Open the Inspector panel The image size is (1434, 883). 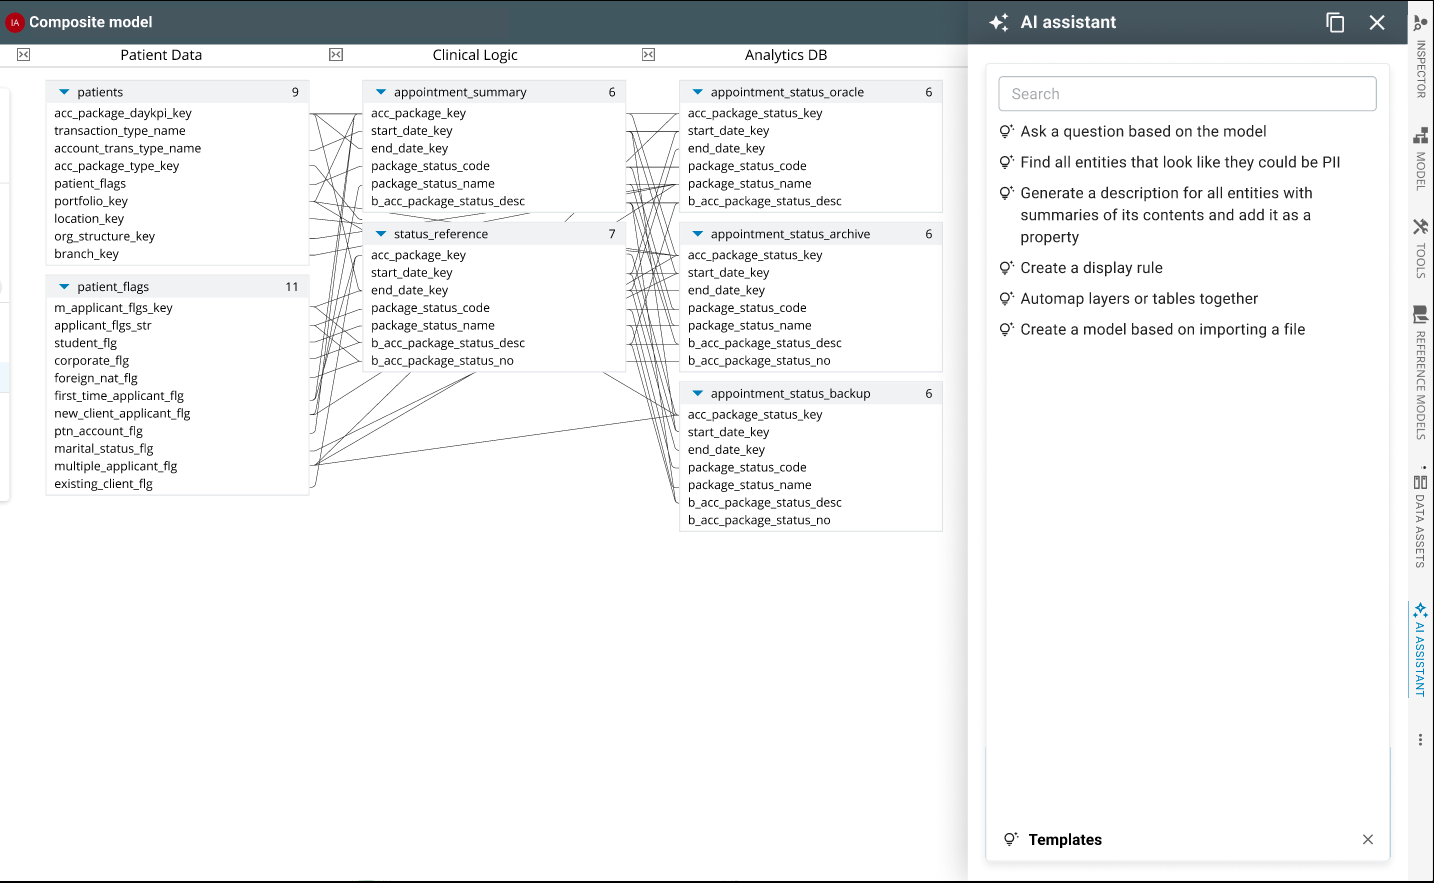click(x=1421, y=60)
